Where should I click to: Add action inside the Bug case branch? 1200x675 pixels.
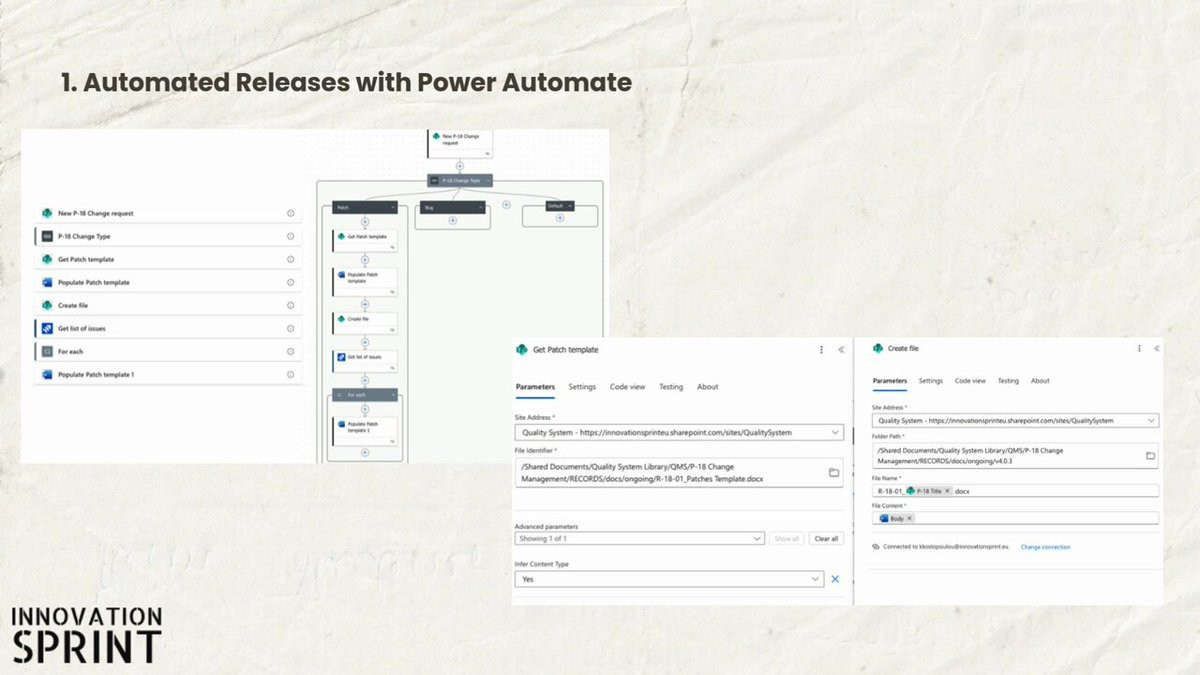(x=453, y=220)
